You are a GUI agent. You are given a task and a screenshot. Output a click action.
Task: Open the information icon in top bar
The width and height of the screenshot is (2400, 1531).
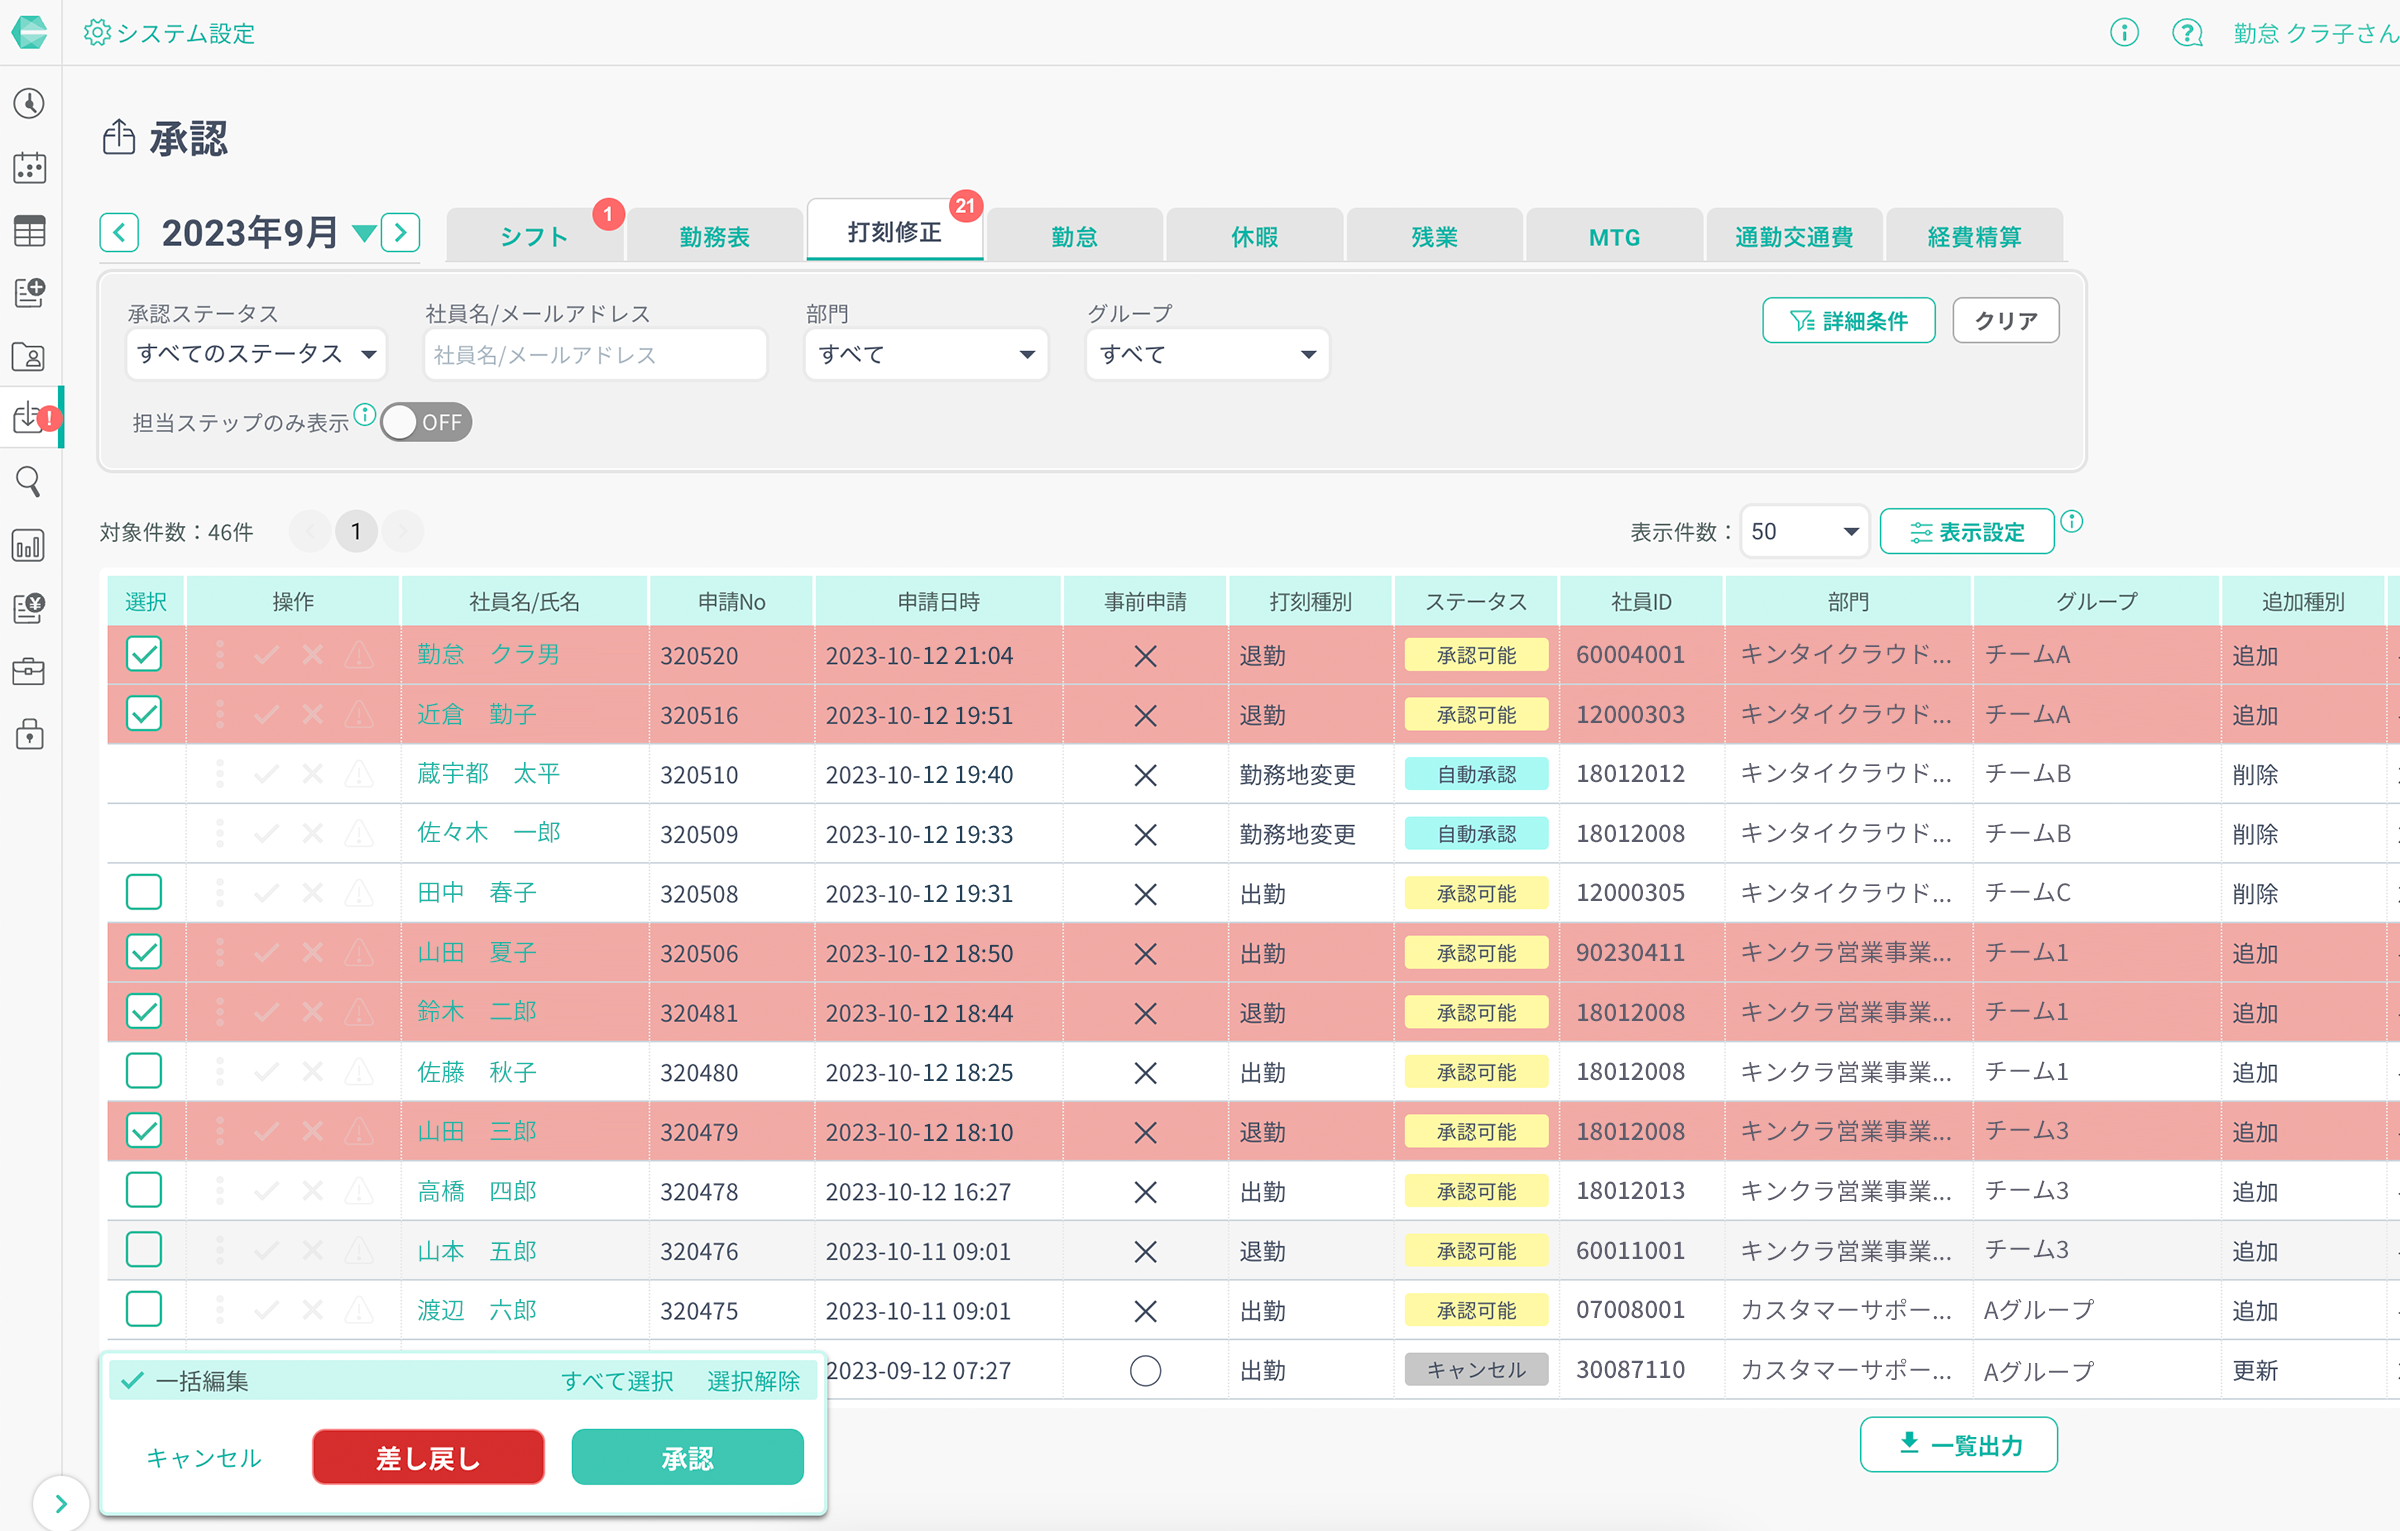click(2124, 33)
